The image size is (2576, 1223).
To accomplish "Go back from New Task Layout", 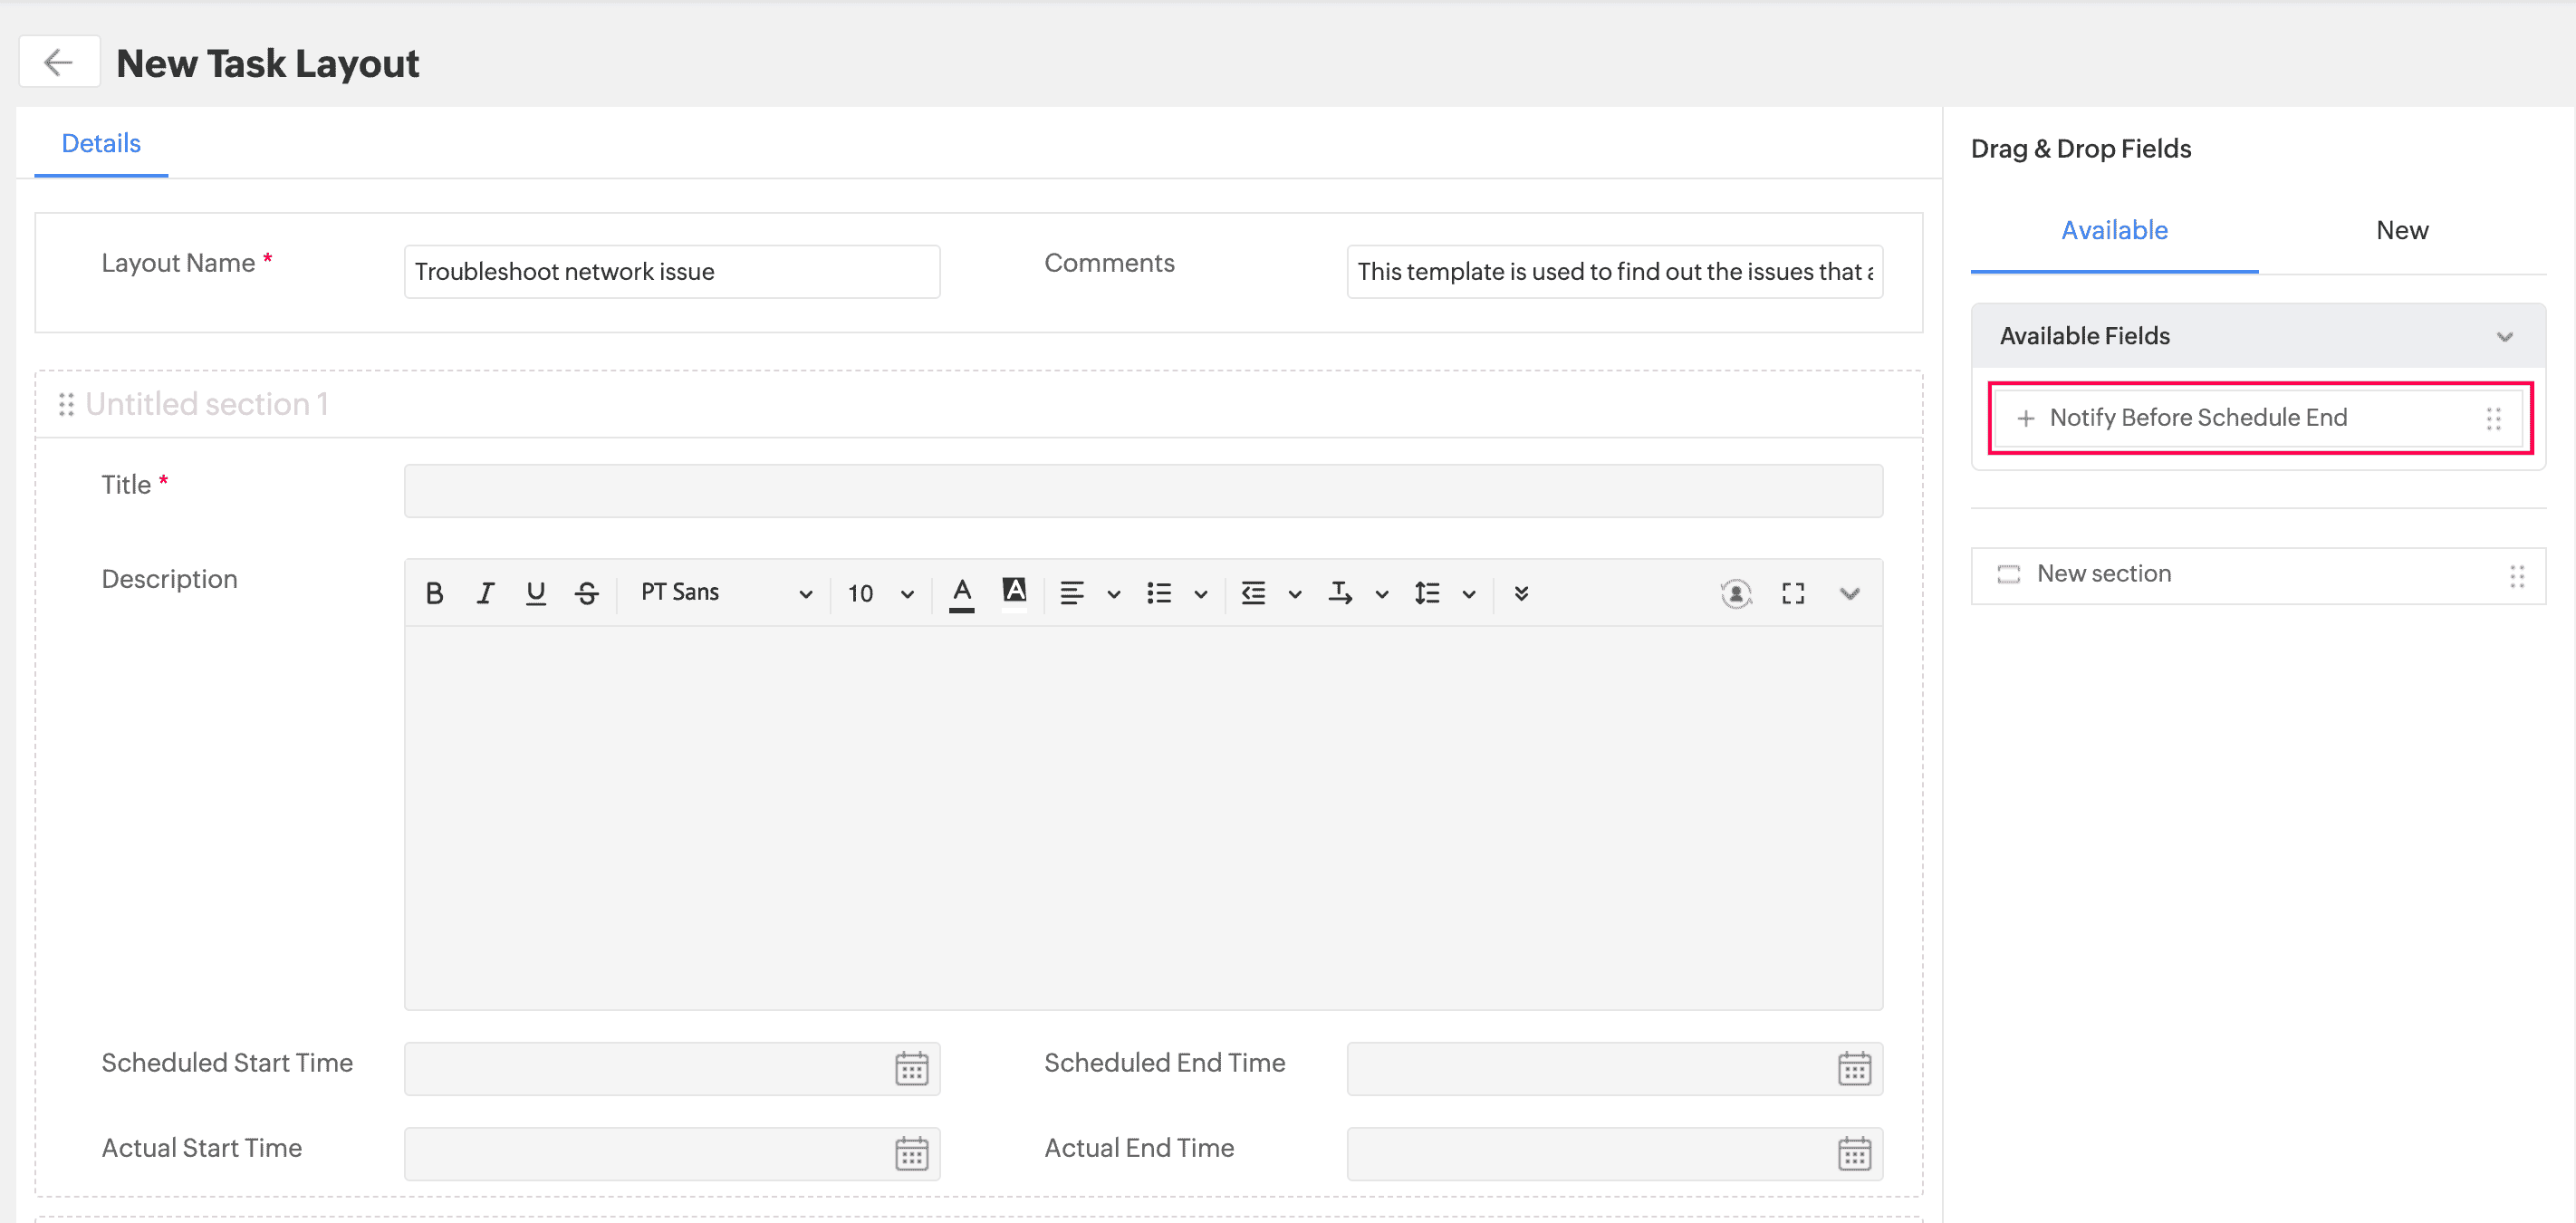I will tap(59, 61).
